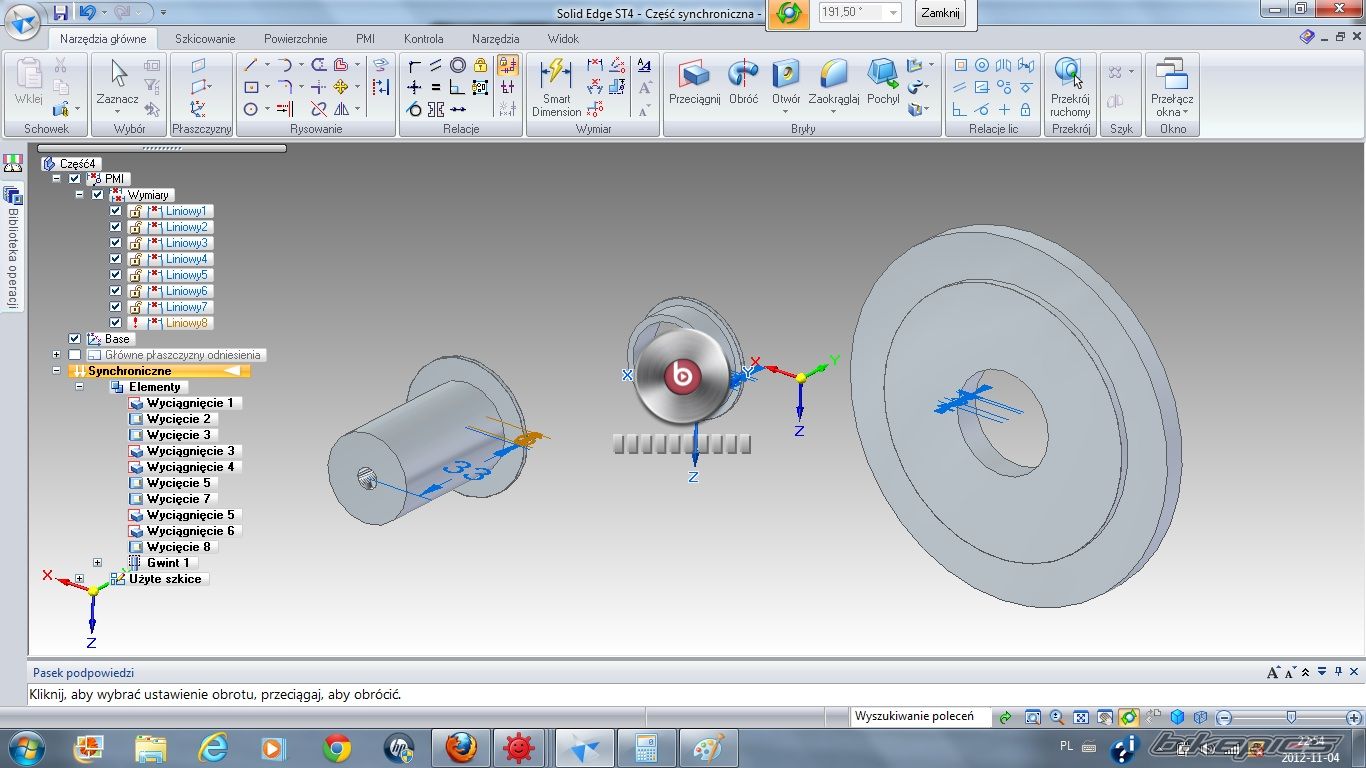Screen dimensions: 1366x768
Task: Save the document from quick access toolbar
Action: (61, 13)
